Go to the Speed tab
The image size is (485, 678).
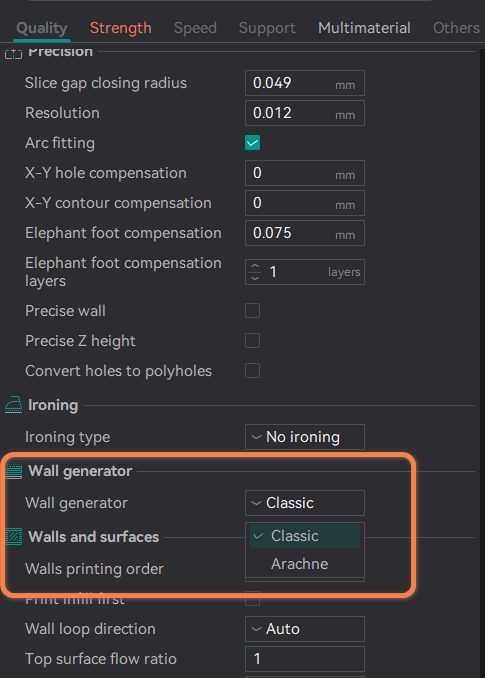pos(195,28)
